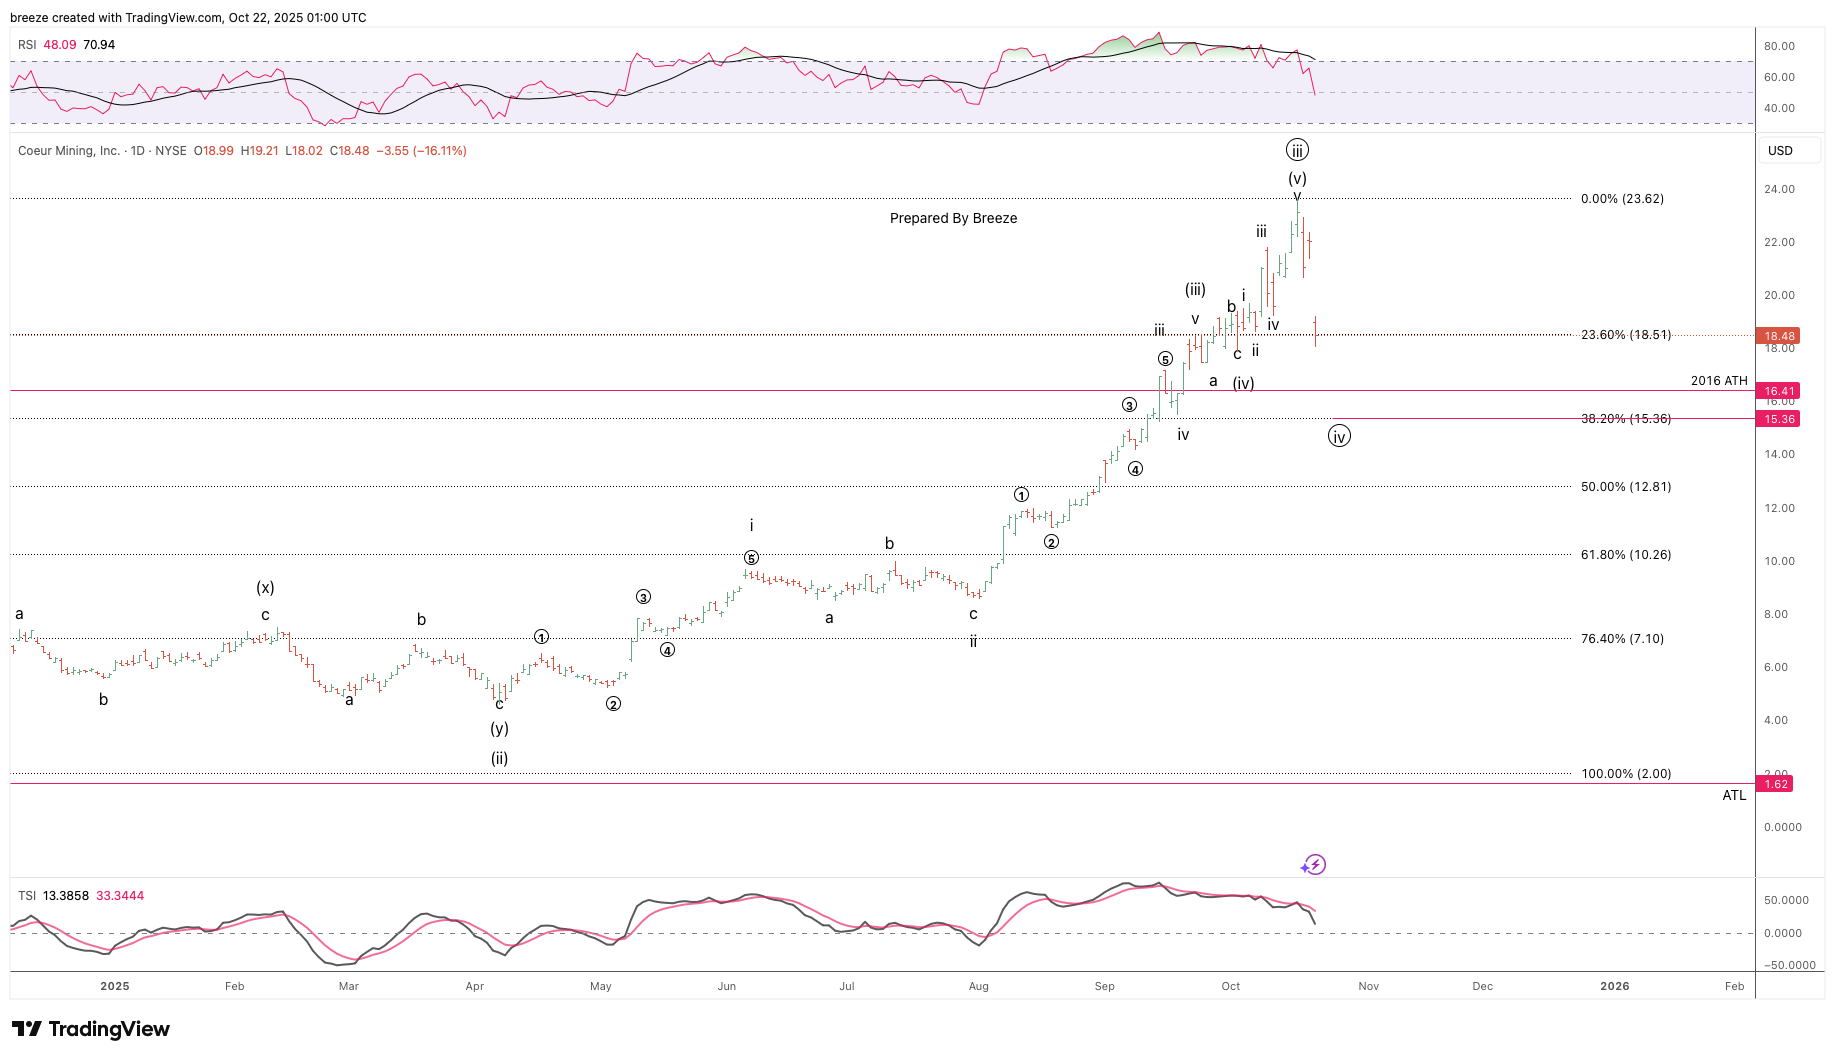Select the 61.80% (10.26) Fibonacci level label
This screenshot has height=1059, width=1835.
pyautogui.click(x=1625, y=555)
